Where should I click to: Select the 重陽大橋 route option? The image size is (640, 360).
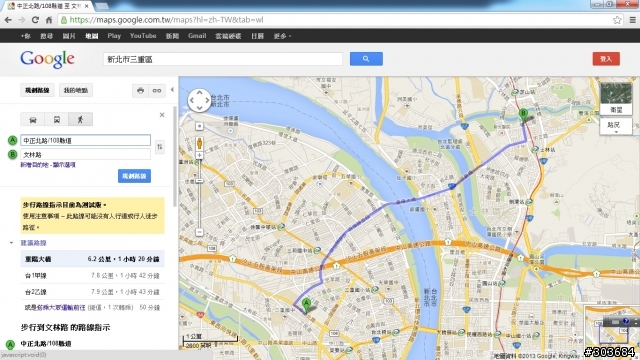92,259
